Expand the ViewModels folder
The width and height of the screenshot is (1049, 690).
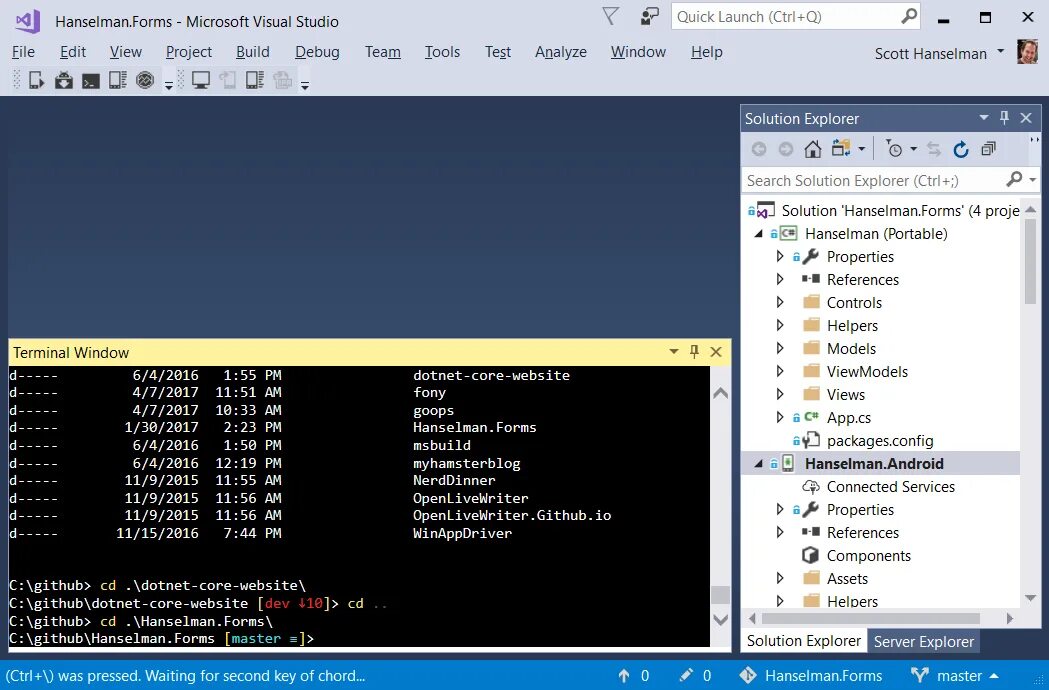coord(779,371)
